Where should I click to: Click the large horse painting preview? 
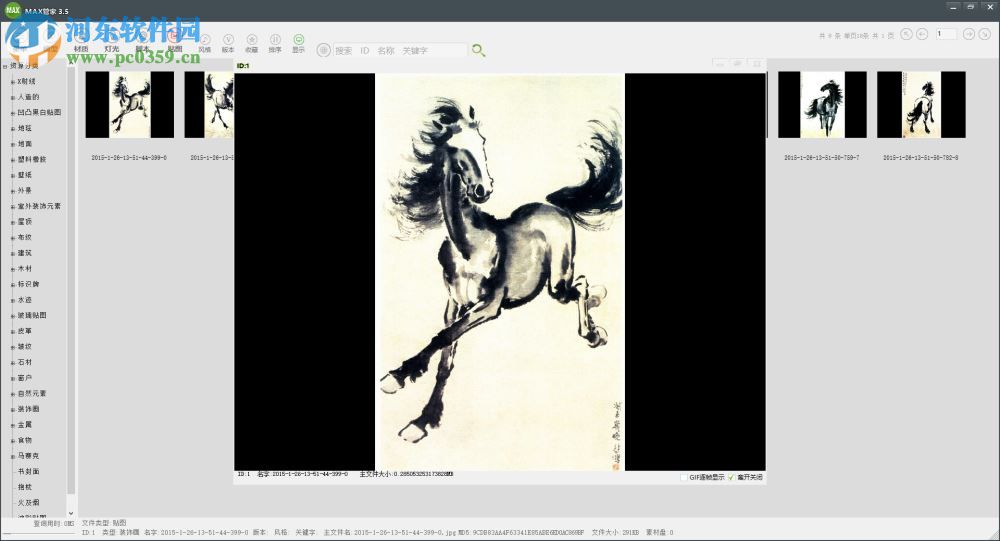499,272
